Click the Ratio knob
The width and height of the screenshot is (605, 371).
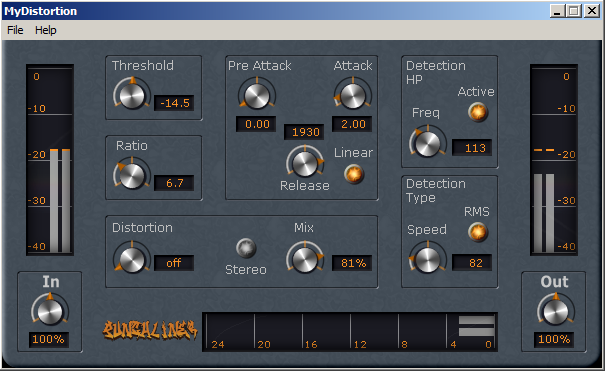click(x=132, y=175)
